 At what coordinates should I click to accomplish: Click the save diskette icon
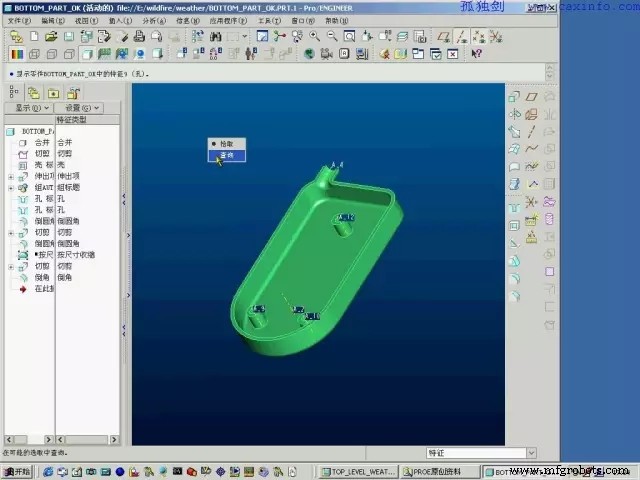pyautogui.click(x=69, y=37)
